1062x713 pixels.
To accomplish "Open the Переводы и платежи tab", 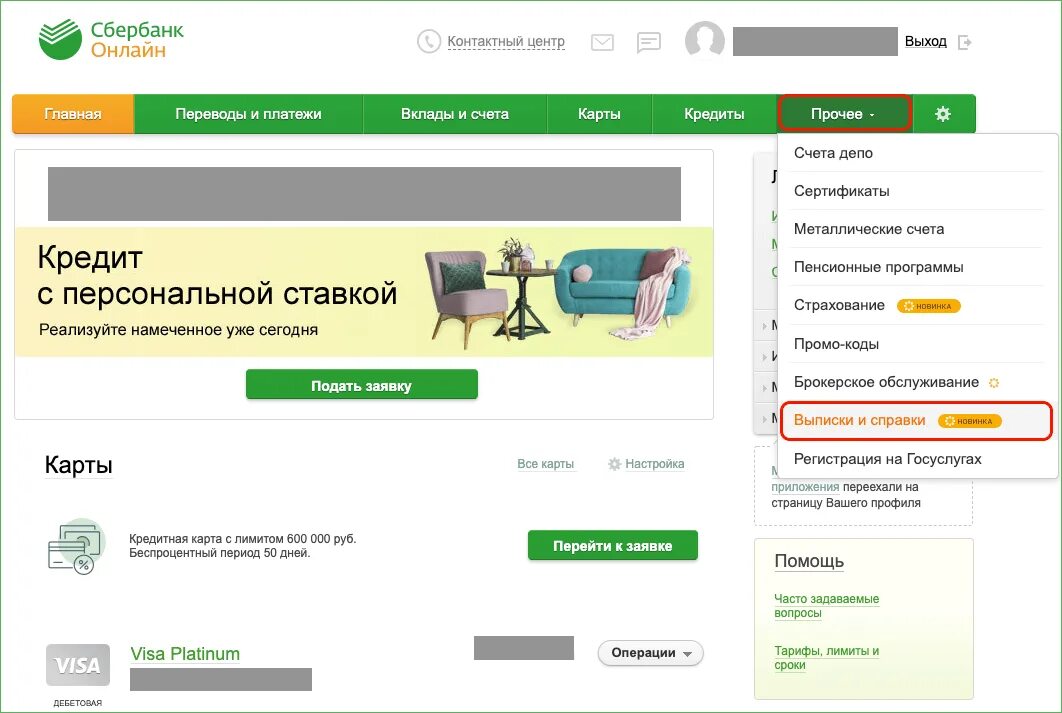I will 249,114.
